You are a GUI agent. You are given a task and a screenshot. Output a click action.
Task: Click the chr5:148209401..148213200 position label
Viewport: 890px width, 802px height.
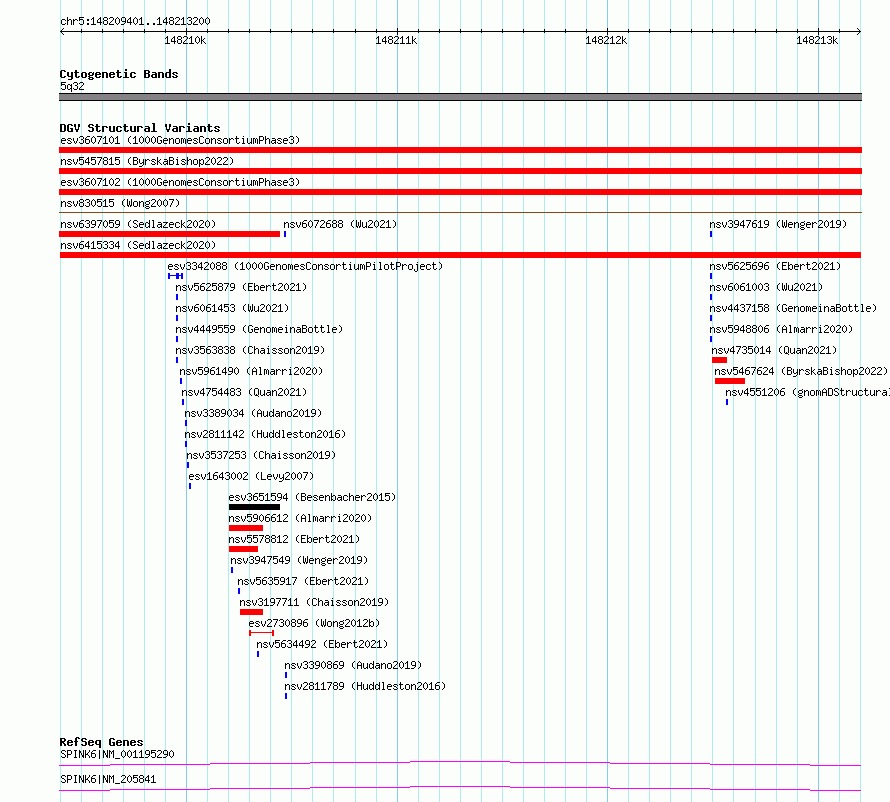point(135,21)
